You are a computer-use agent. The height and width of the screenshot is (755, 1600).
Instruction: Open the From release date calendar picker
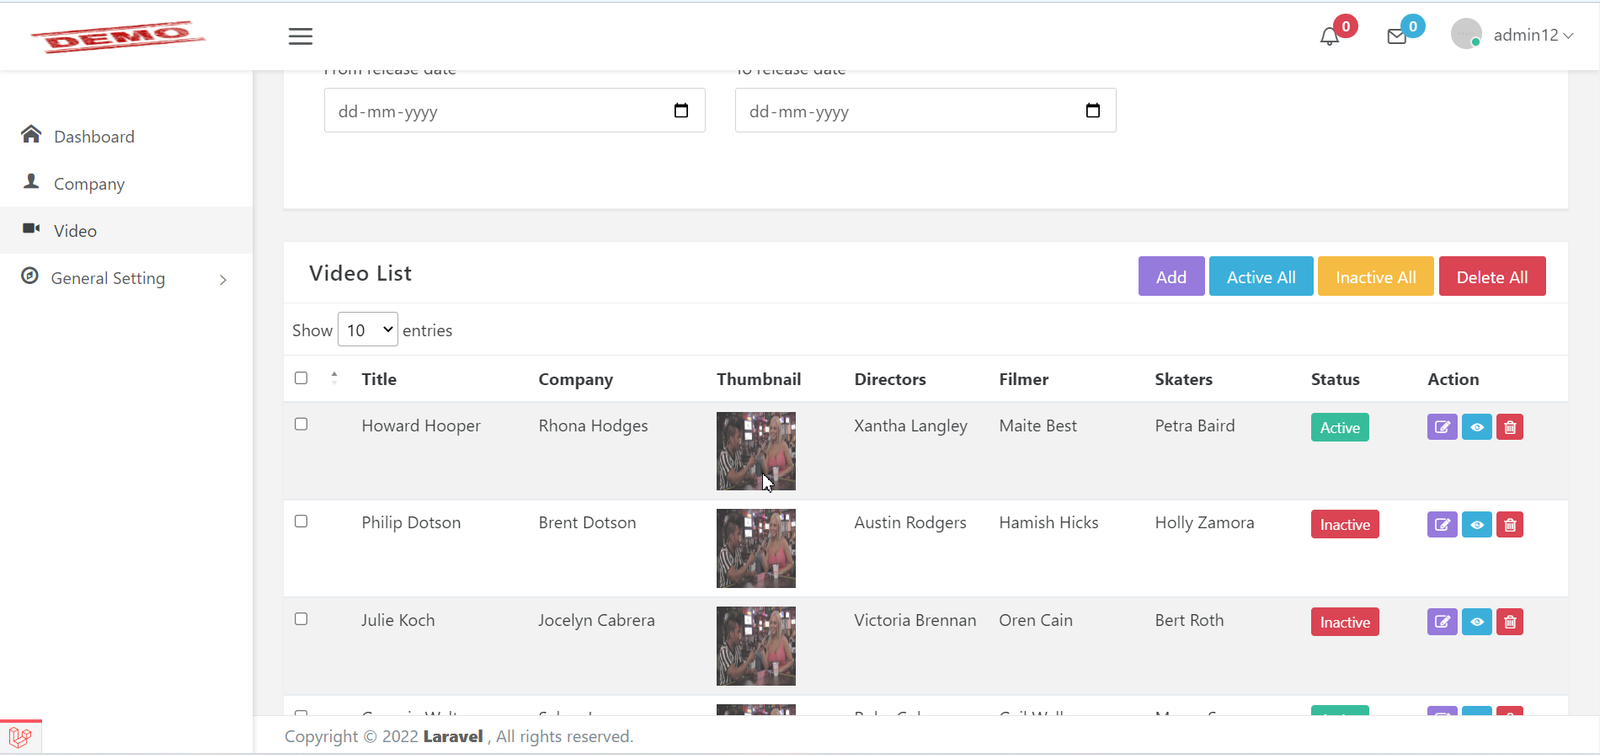pos(681,111)
